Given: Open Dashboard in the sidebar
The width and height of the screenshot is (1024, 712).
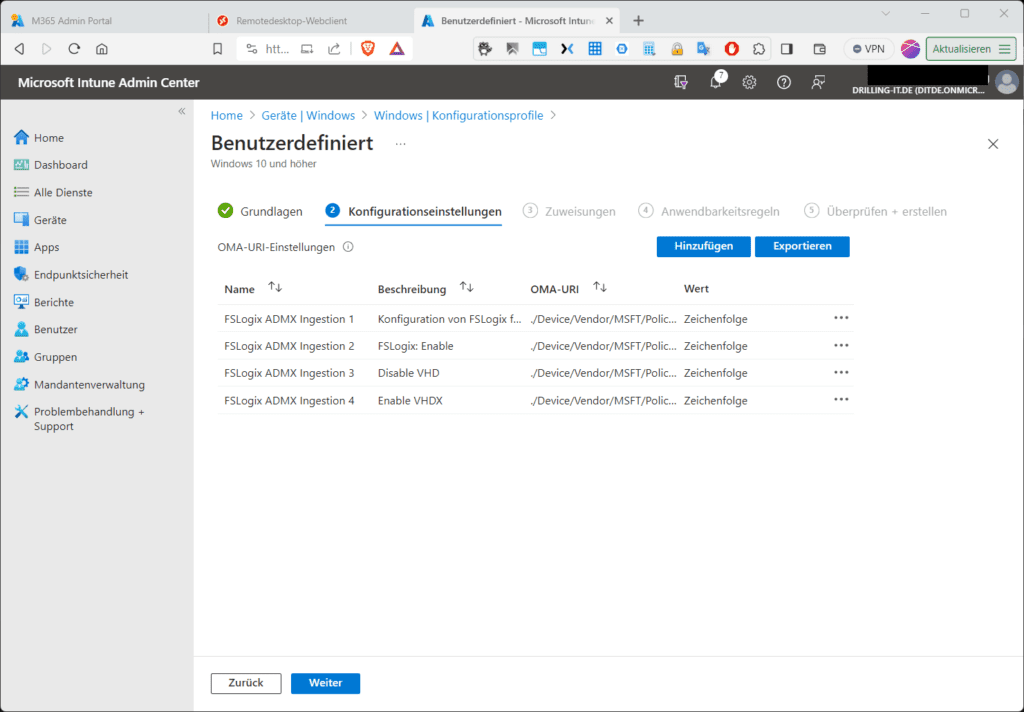Looking at the screenshot, I should [x=51, y=165].
